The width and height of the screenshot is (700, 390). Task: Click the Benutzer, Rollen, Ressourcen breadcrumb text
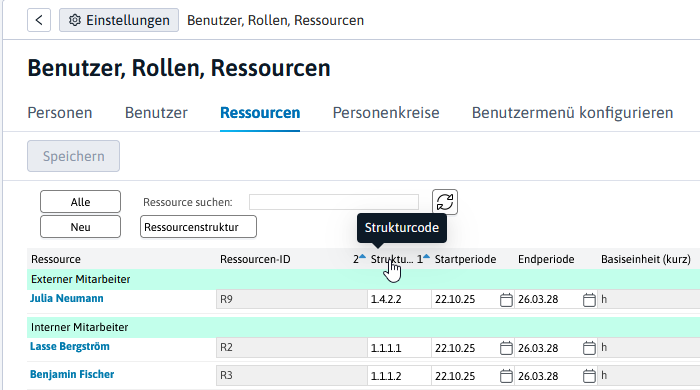pyautogui.click(x=275, y=20)
